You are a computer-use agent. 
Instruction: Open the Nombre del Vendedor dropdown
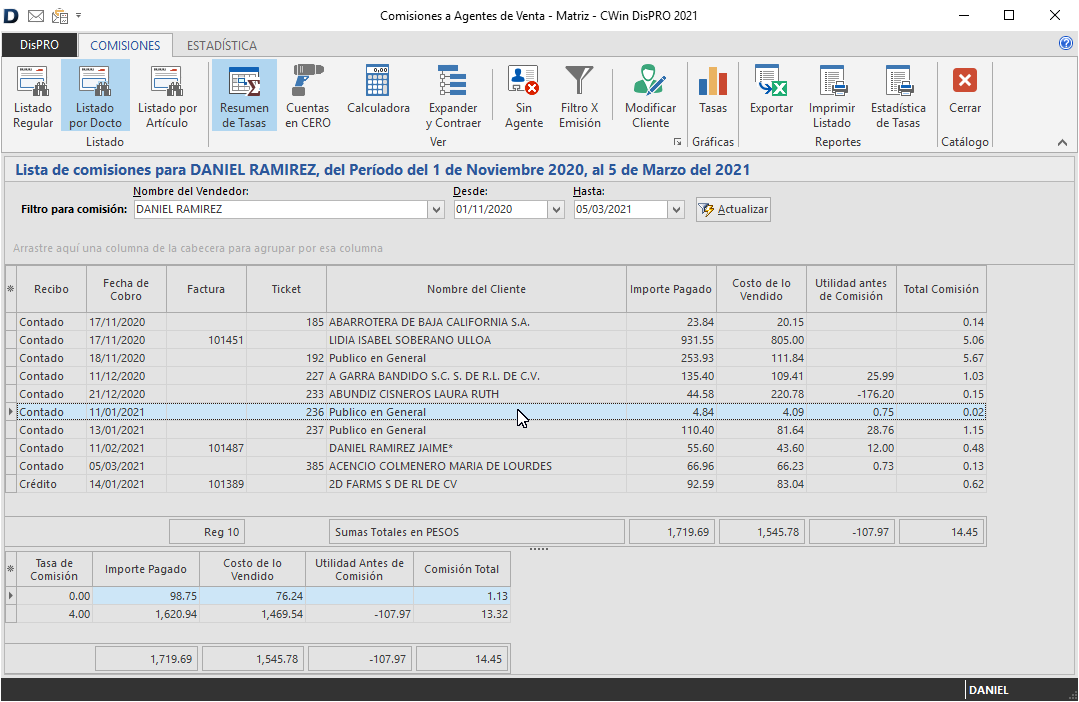pyautogui.click(x=436, y=210)
